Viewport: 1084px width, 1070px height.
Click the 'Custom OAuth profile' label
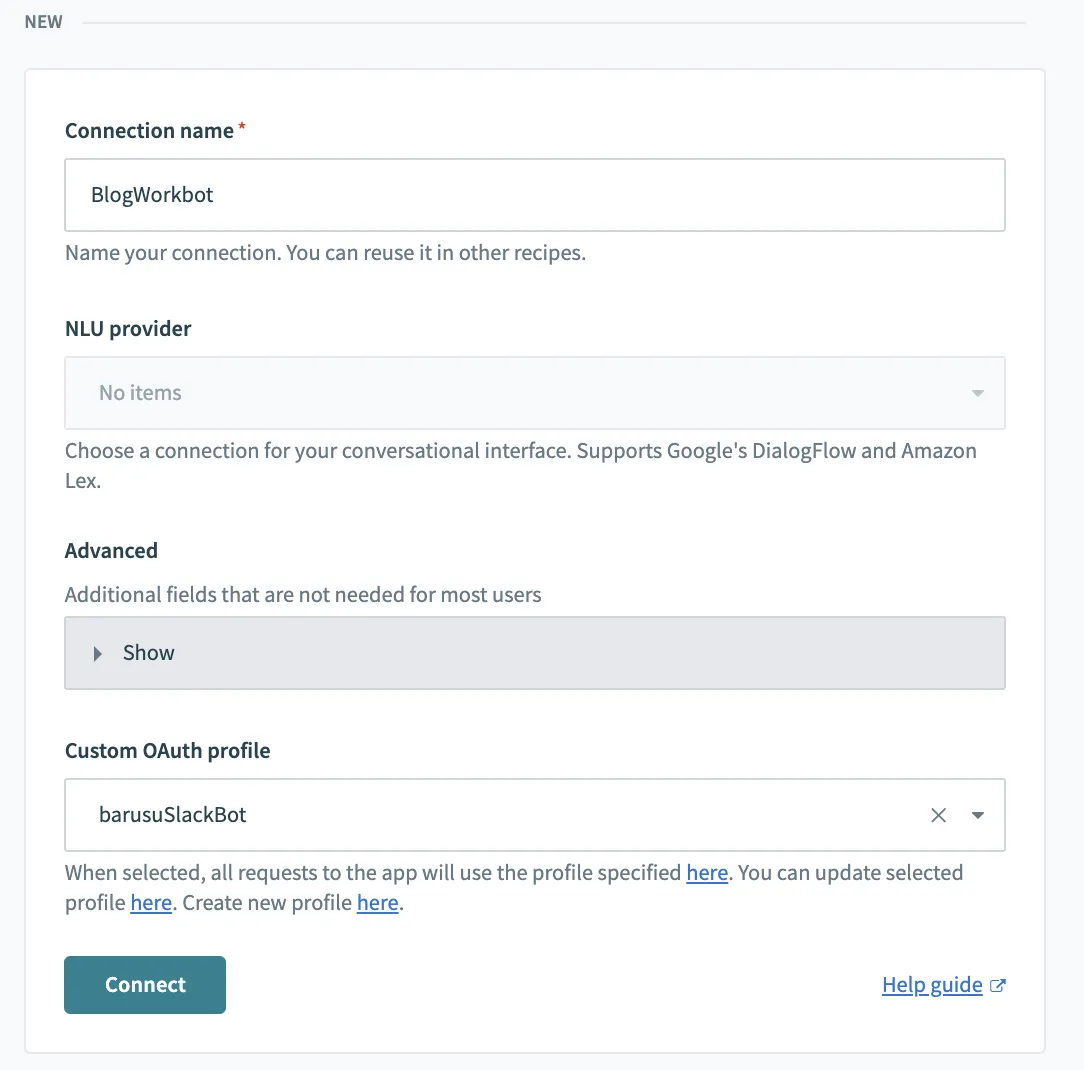click(167, 750)
